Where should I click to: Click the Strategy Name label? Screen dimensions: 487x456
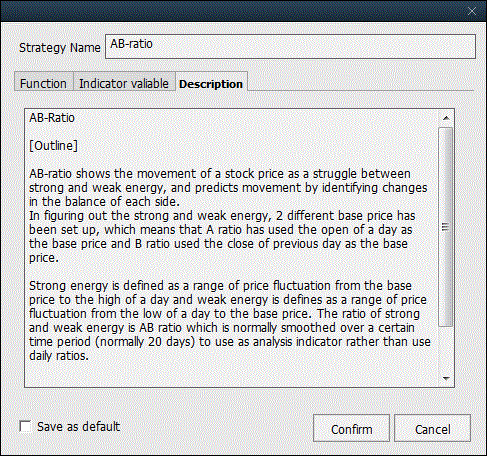[60, 48]
